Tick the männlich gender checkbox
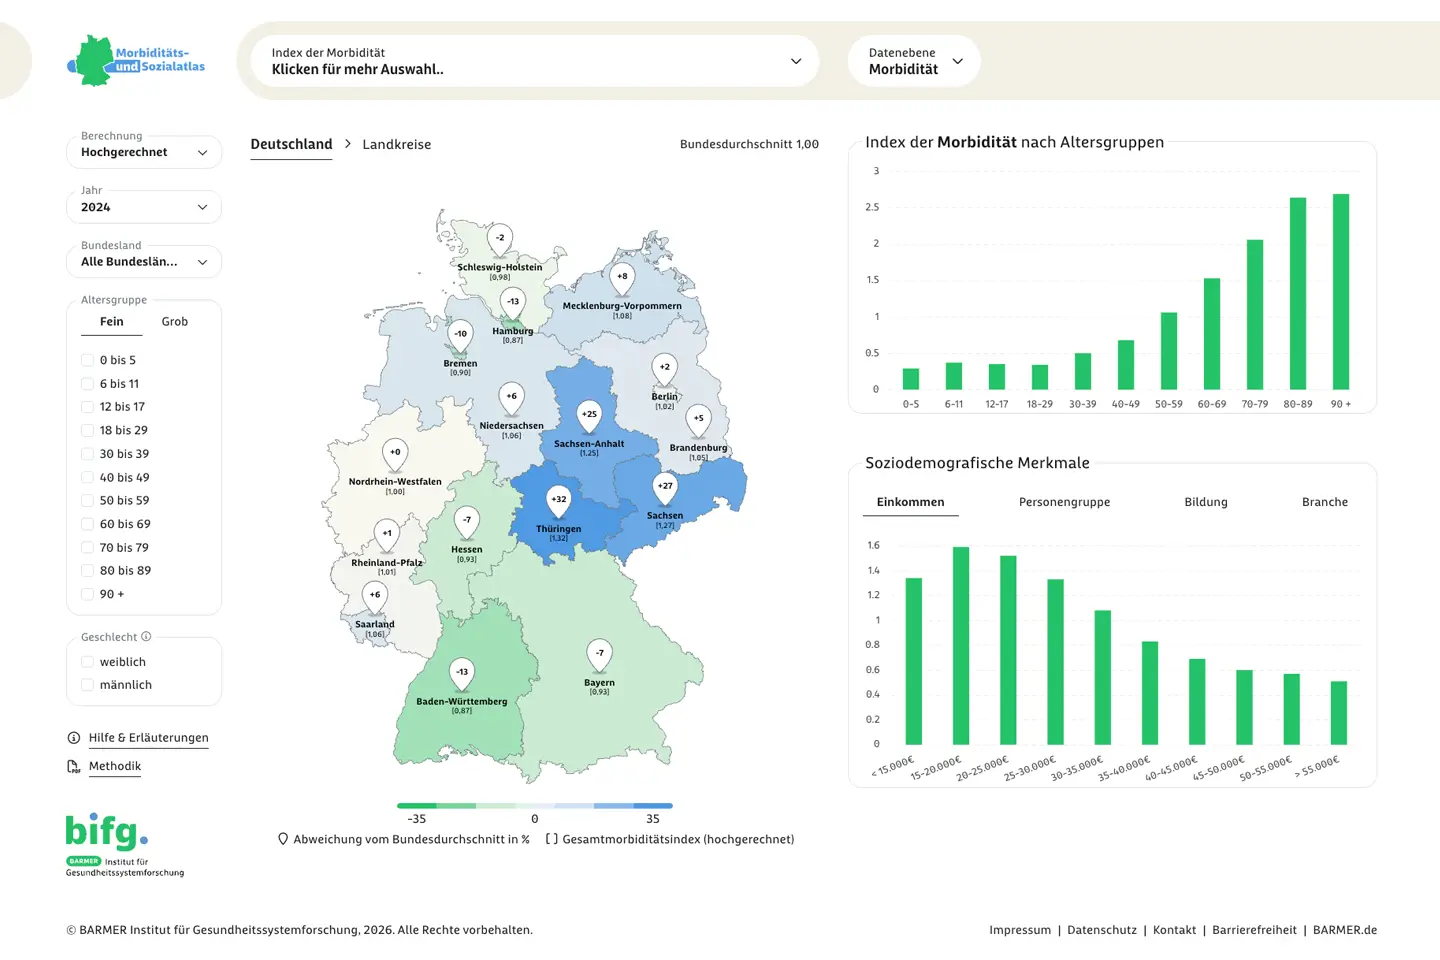The height and width of the screenshot is (960, 1440). (87, 685)
